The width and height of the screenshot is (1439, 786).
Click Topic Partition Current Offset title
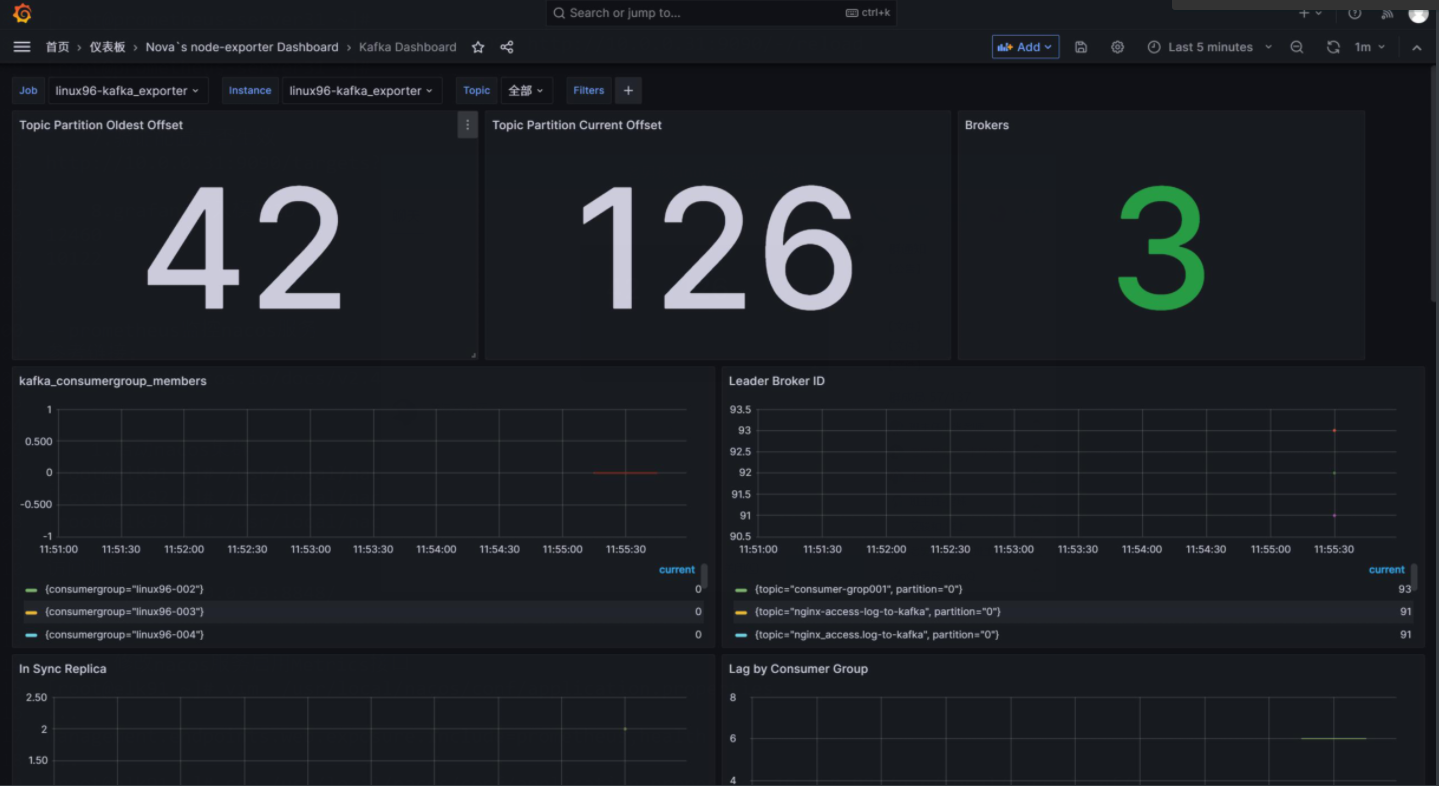[x=577, y=125]
